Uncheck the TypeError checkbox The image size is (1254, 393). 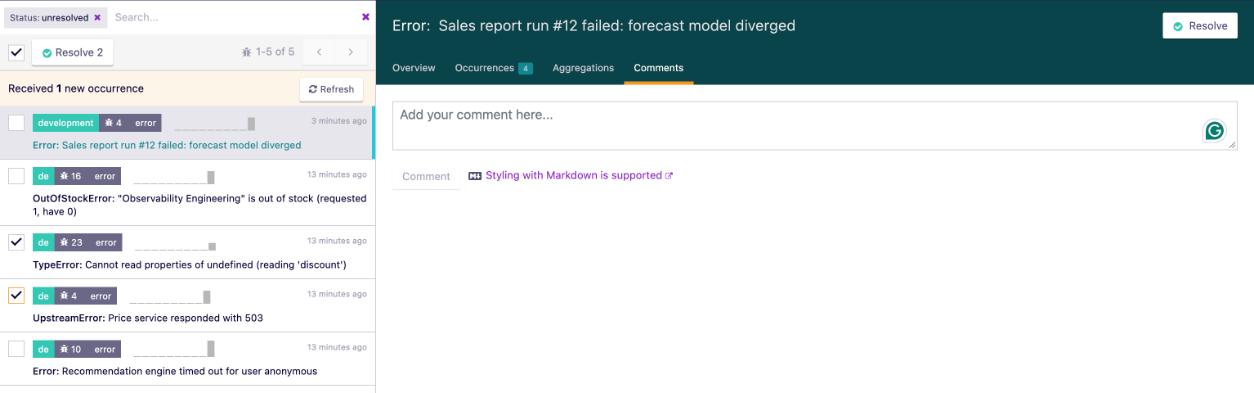tap(16, 242)
